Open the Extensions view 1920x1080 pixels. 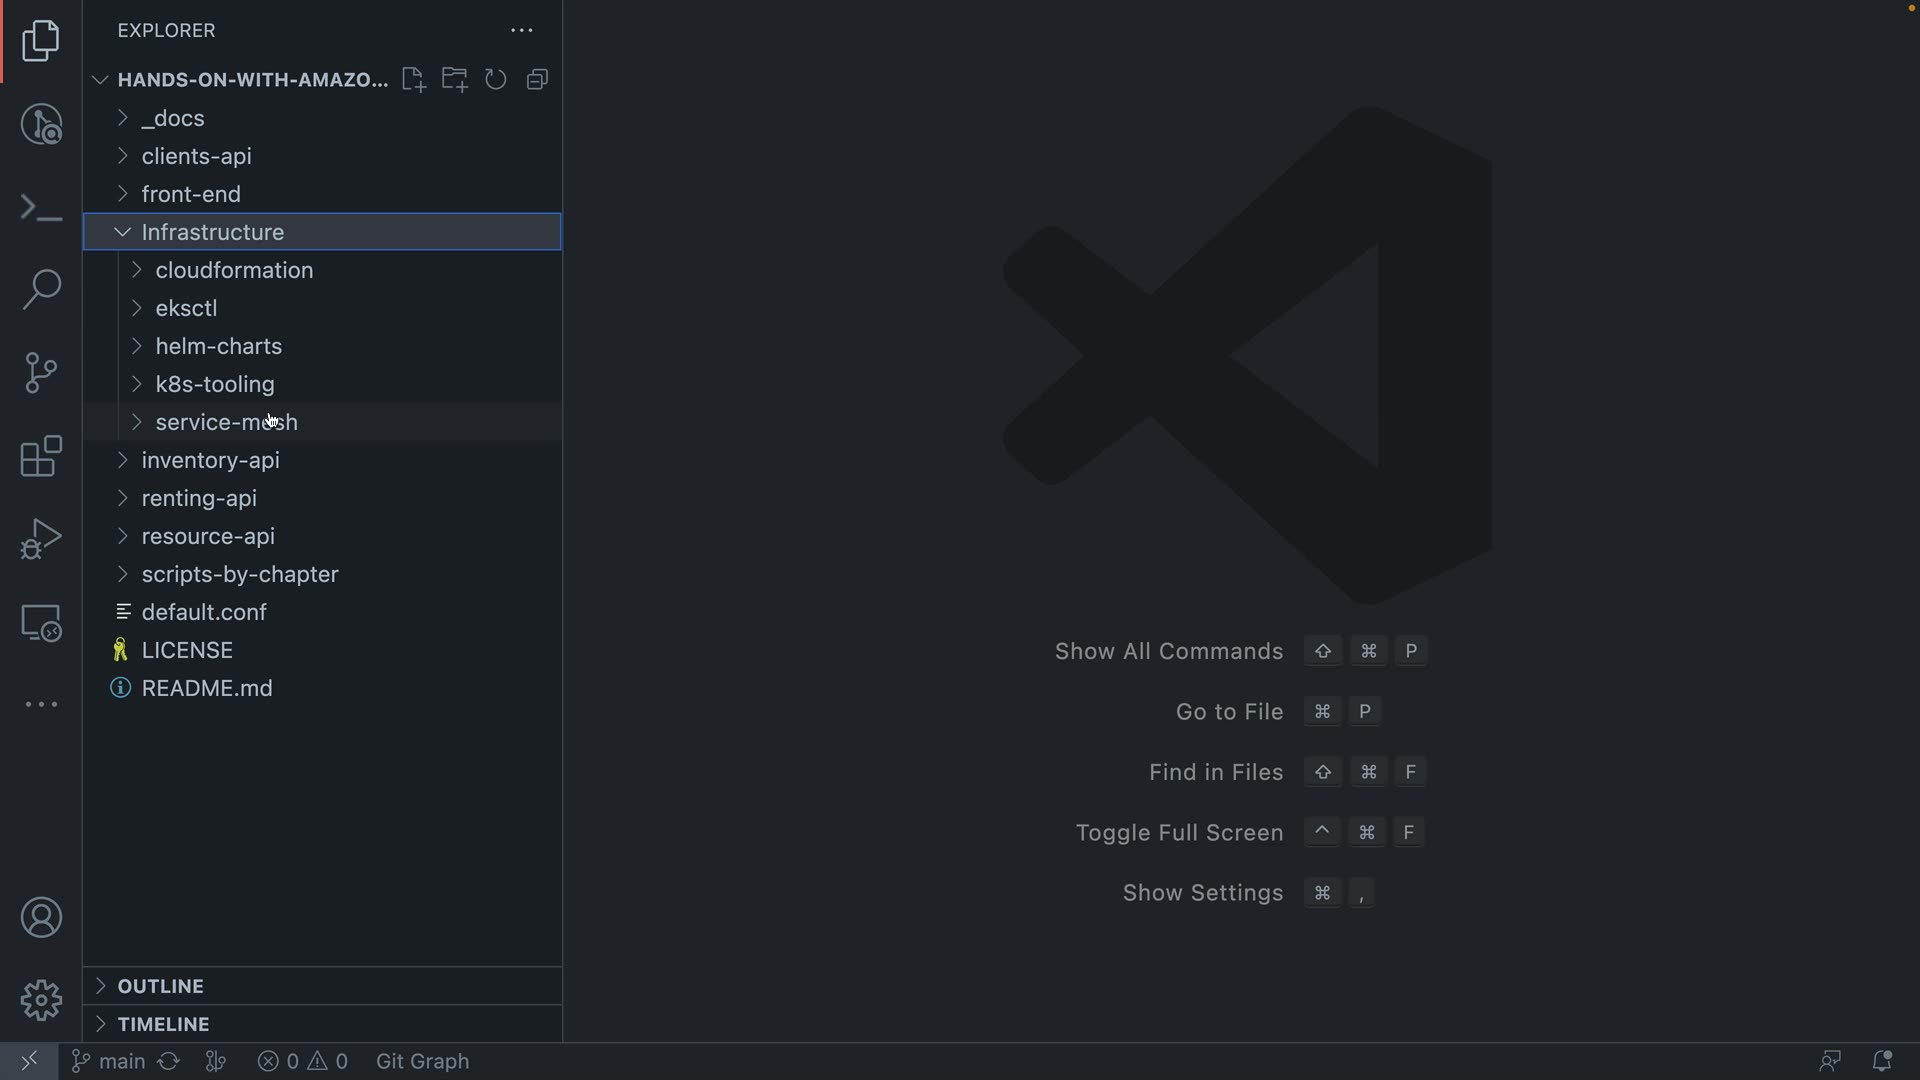(x=41, y=457)
